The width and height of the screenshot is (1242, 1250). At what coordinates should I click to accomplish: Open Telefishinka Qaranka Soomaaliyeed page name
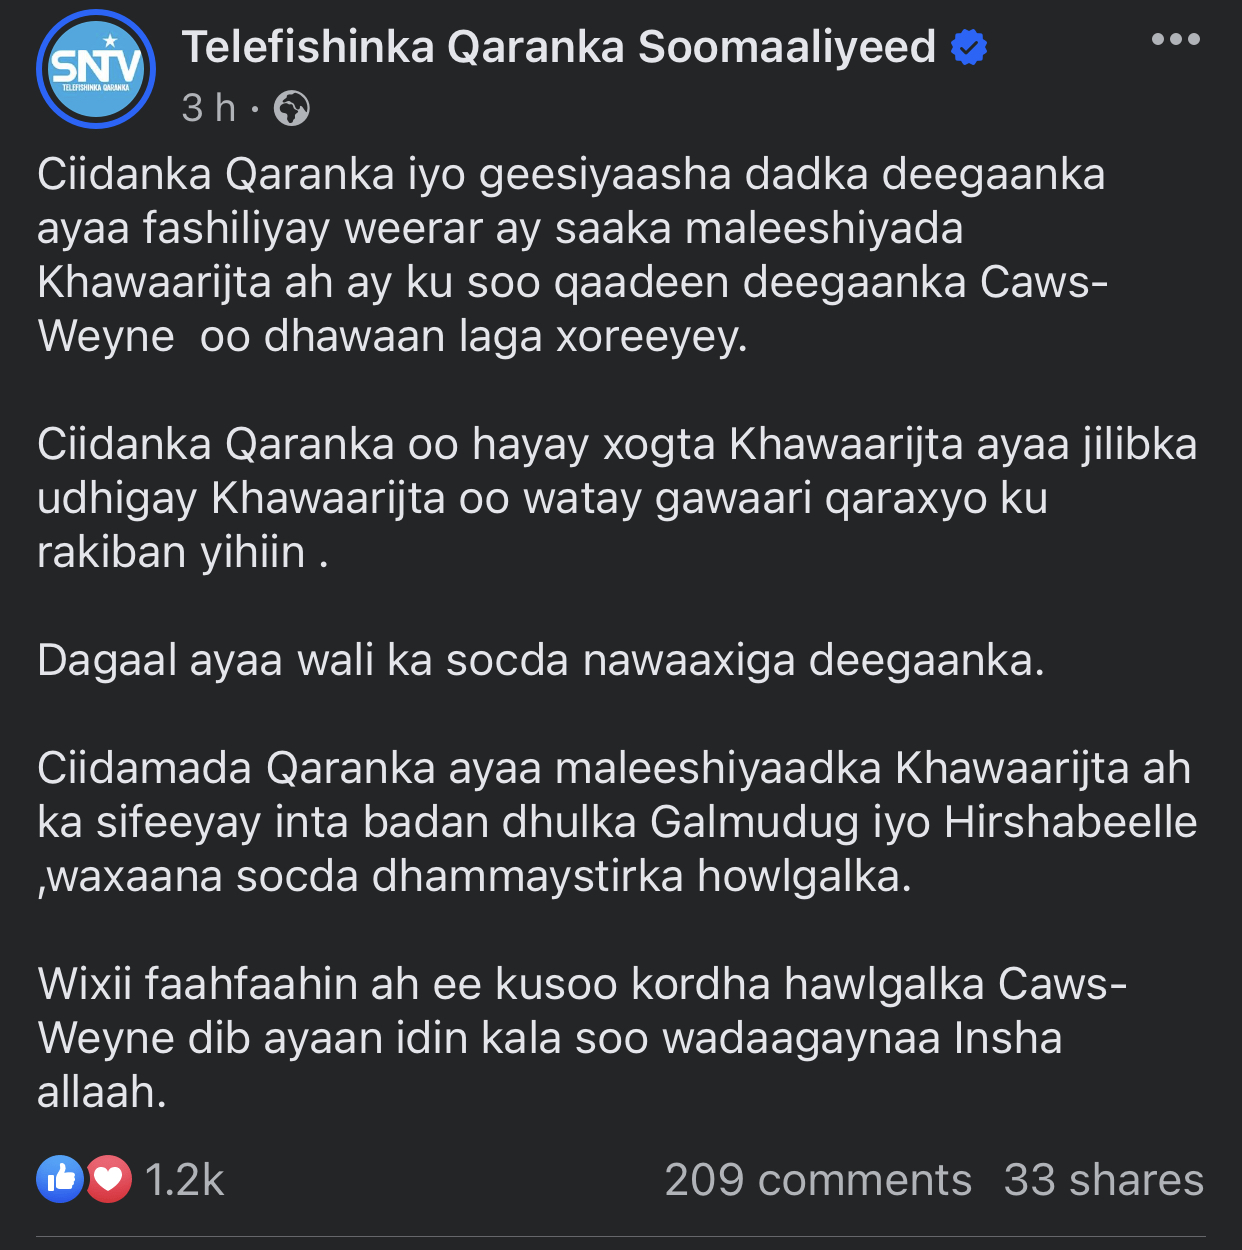point(558,47)
